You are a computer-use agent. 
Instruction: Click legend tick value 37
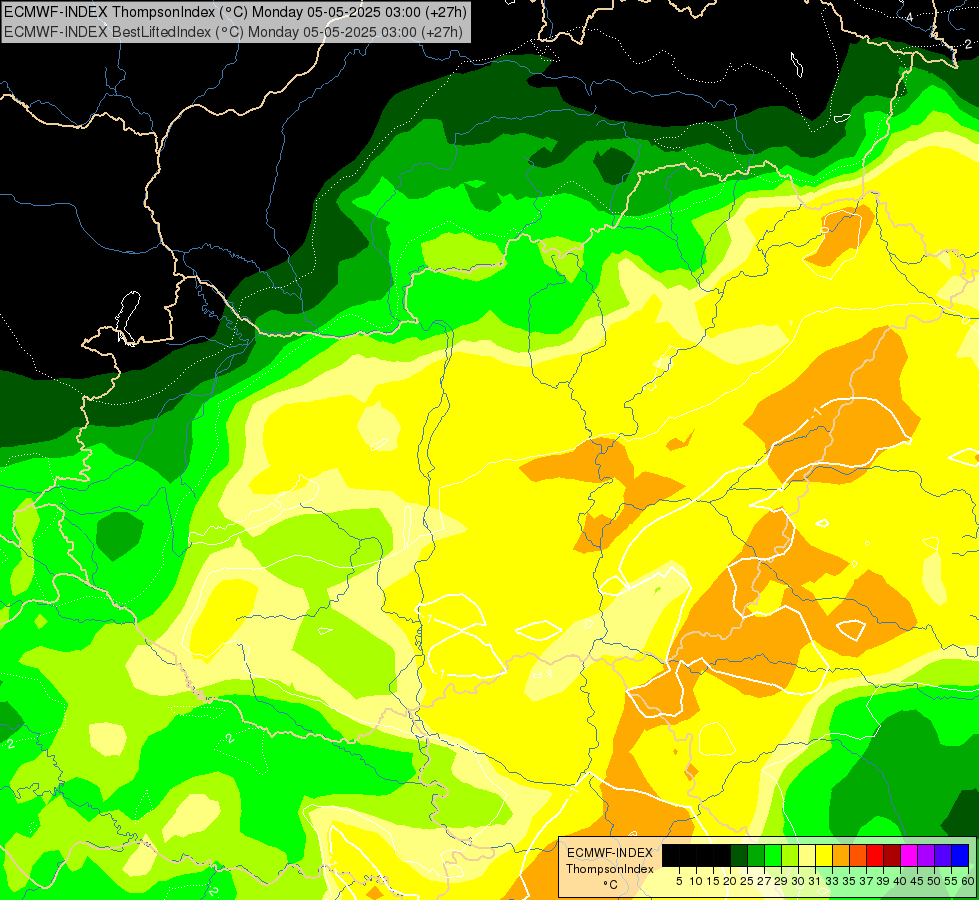click(866, 881)
